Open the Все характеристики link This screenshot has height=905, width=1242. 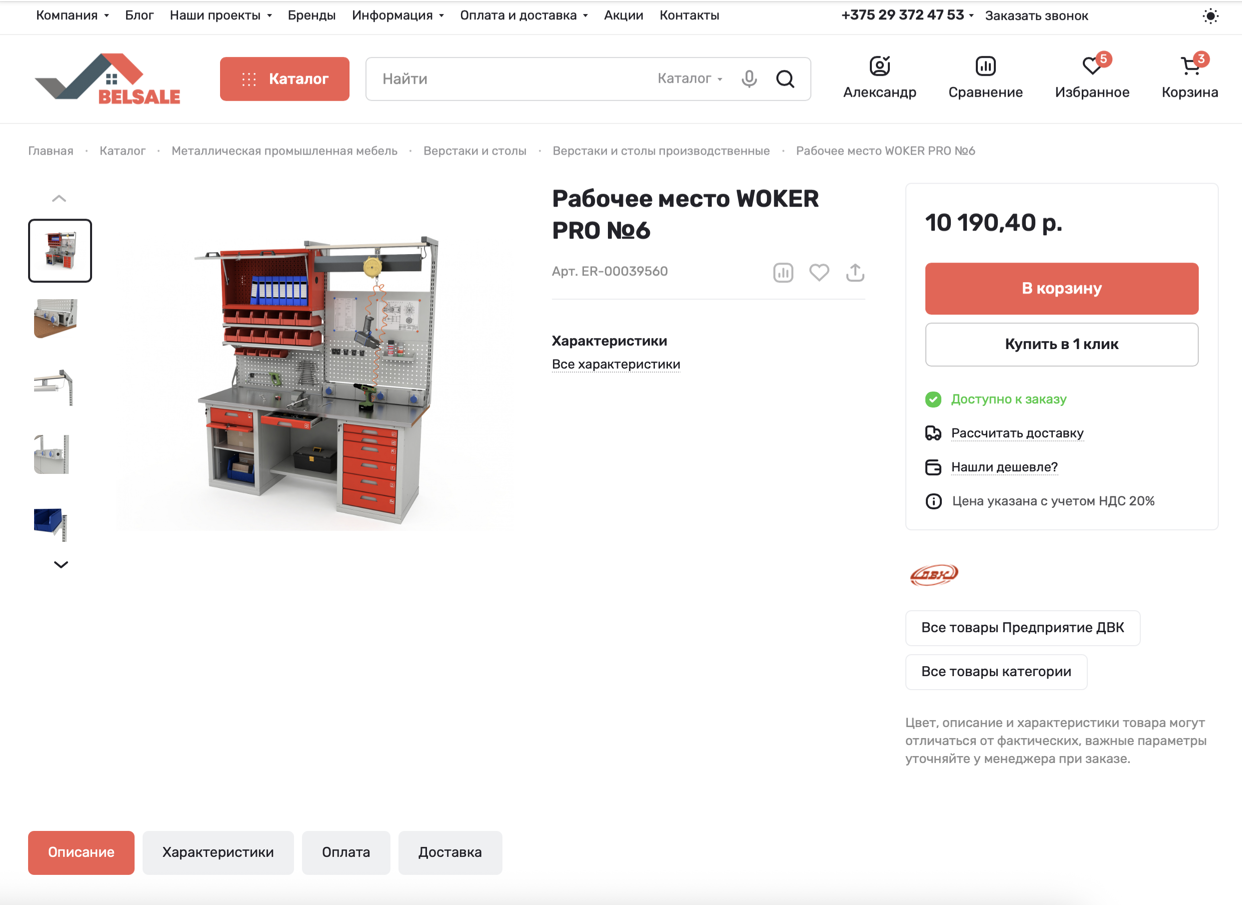coord(616,364)
